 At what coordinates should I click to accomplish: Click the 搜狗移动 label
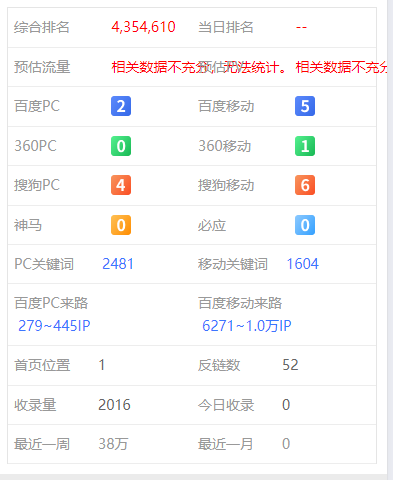[x=226, y=185]
